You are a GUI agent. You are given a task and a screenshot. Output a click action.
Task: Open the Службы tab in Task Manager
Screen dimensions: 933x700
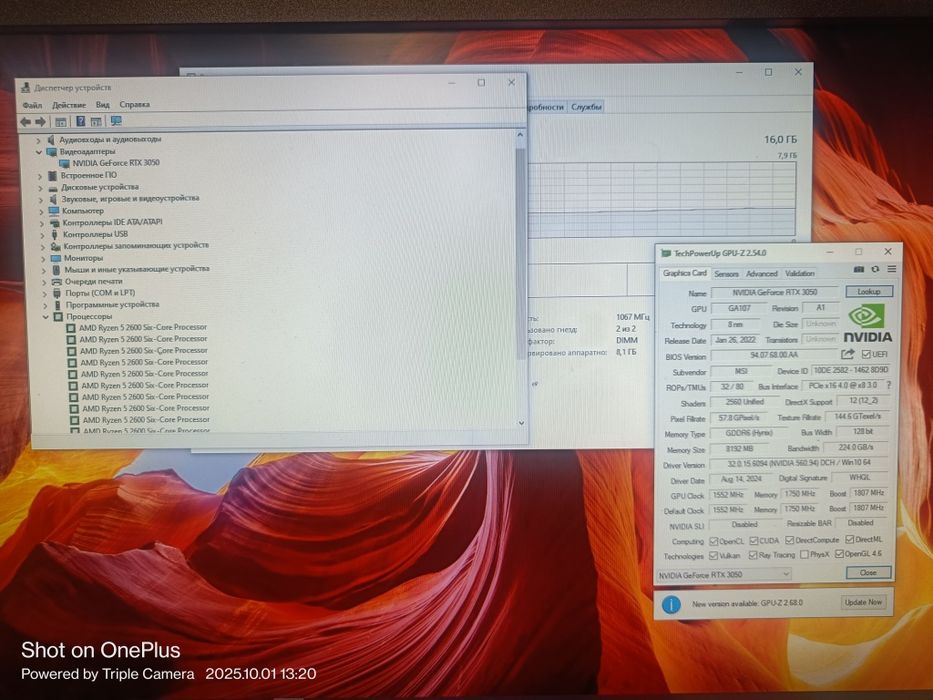[586, 107]
